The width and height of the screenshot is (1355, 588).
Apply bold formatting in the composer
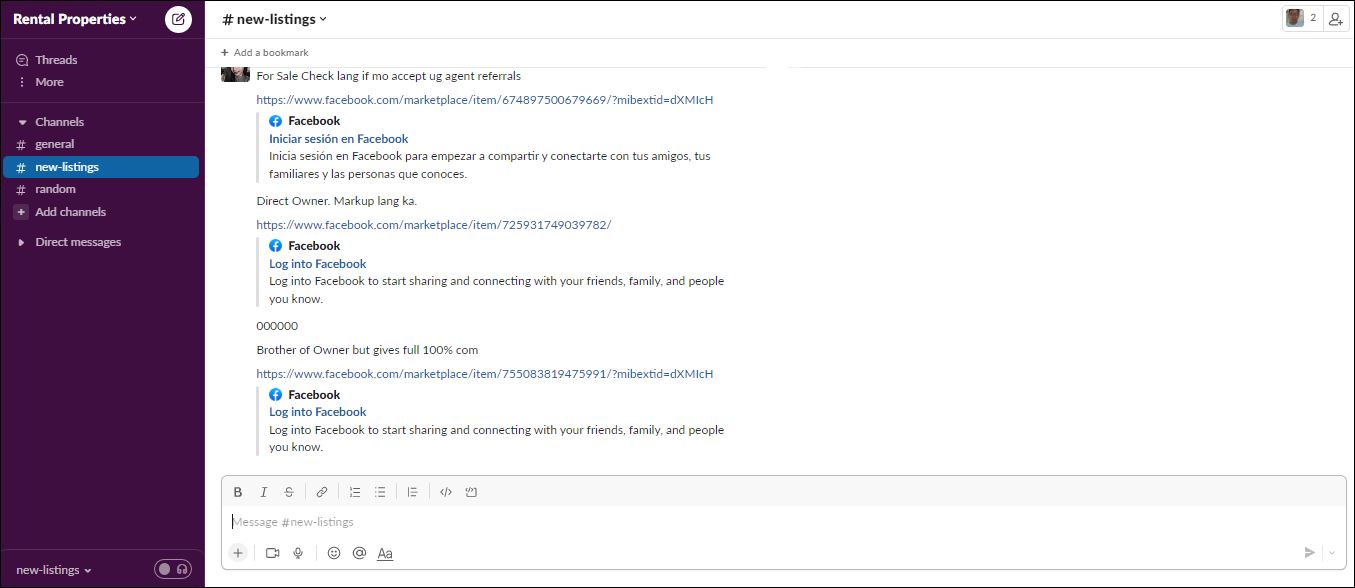238,492
